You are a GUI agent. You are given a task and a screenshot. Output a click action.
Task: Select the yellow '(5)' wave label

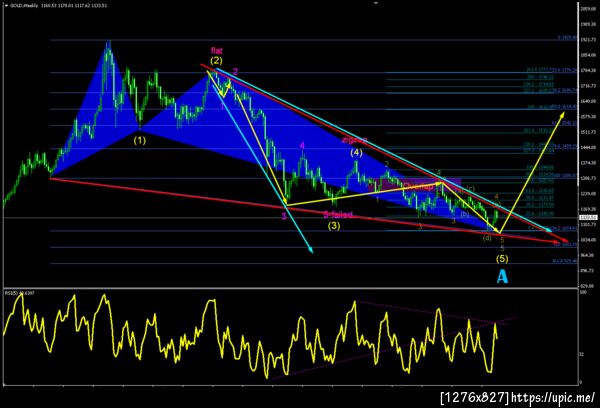click(502, 259)
